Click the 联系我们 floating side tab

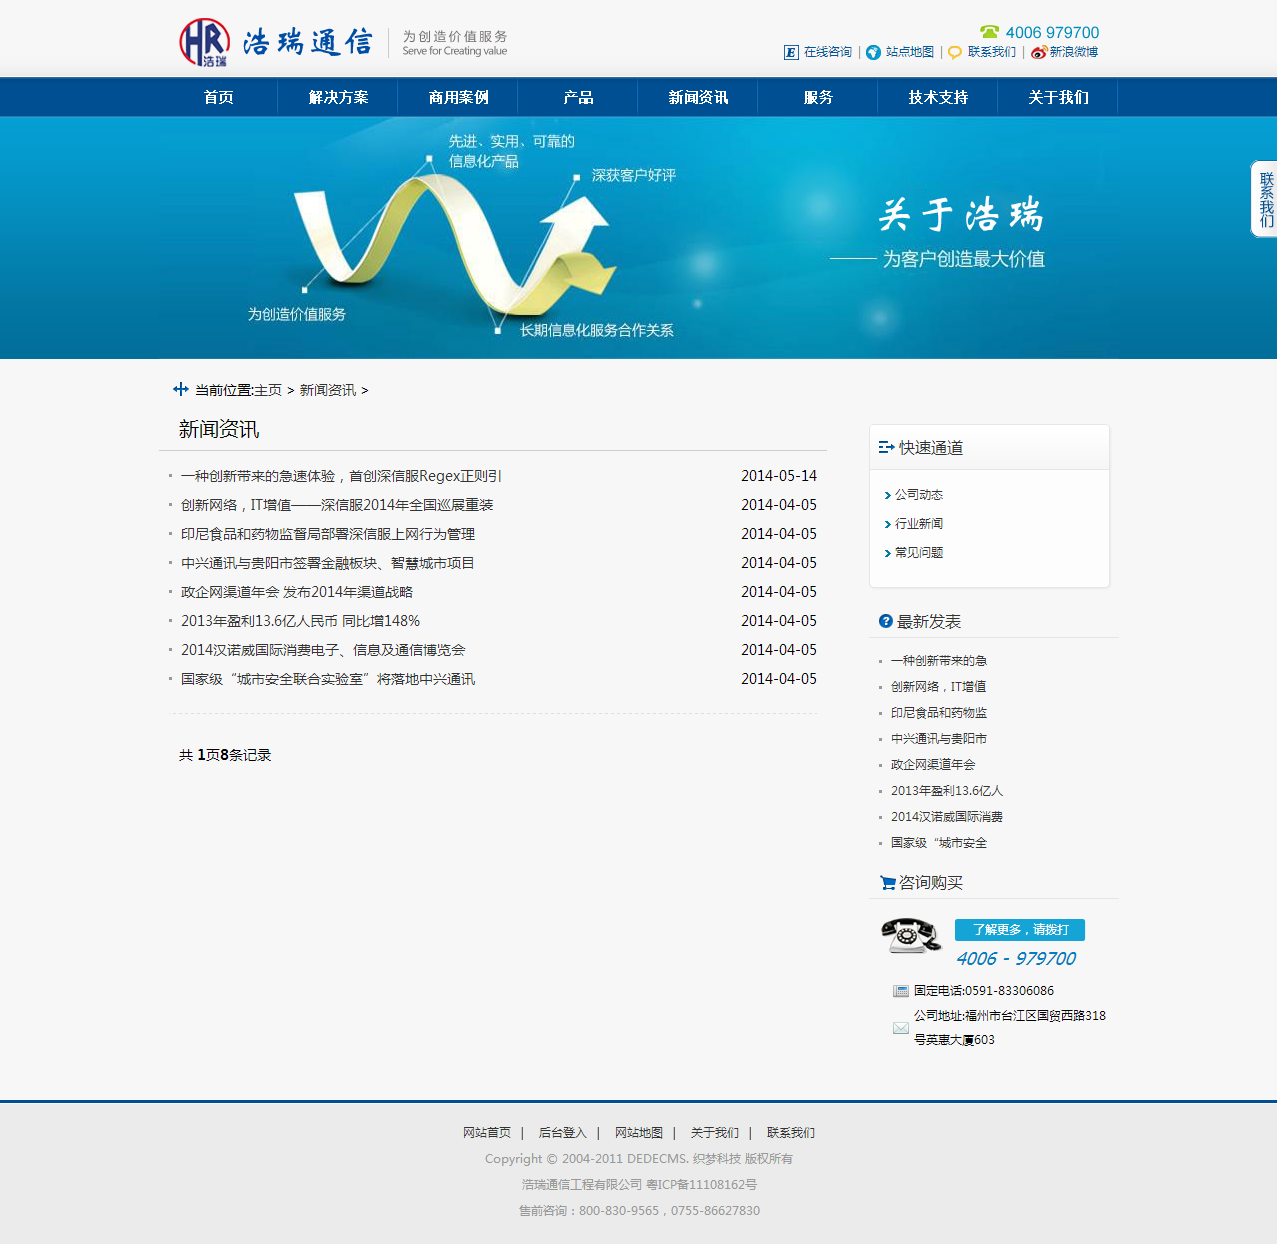tap(1265, 199)
